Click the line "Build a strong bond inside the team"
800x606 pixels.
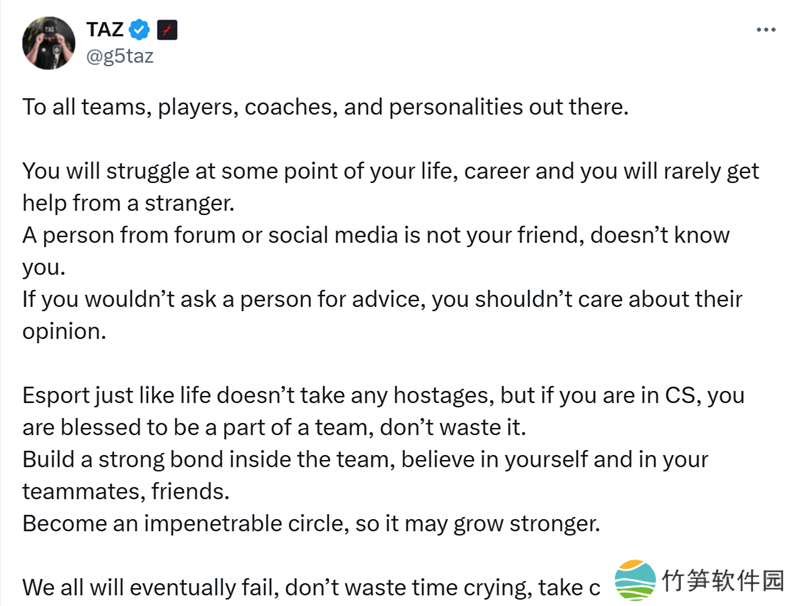coord(365,460)
